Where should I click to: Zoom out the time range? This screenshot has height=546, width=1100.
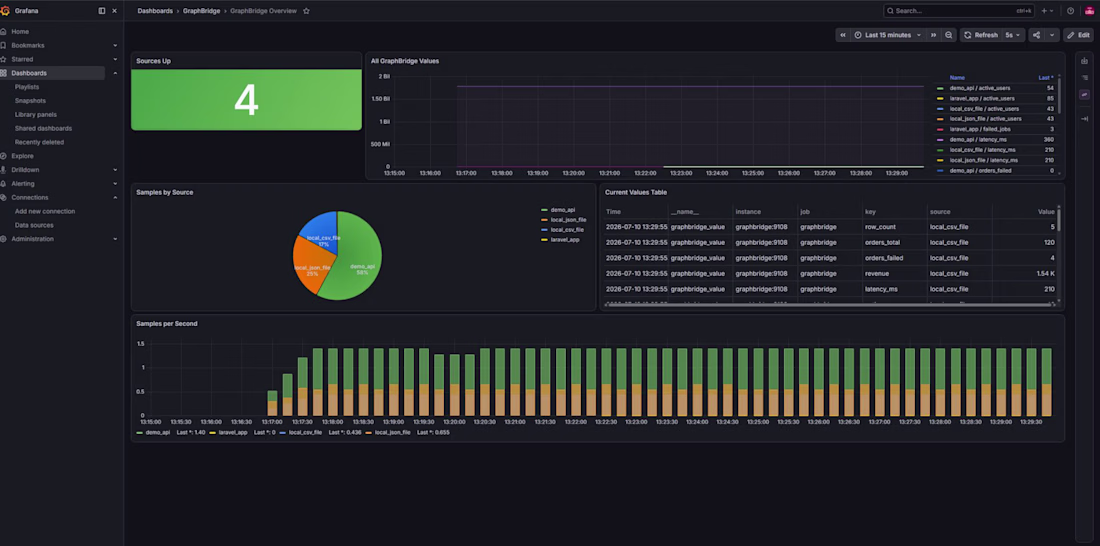coord(948,35)
